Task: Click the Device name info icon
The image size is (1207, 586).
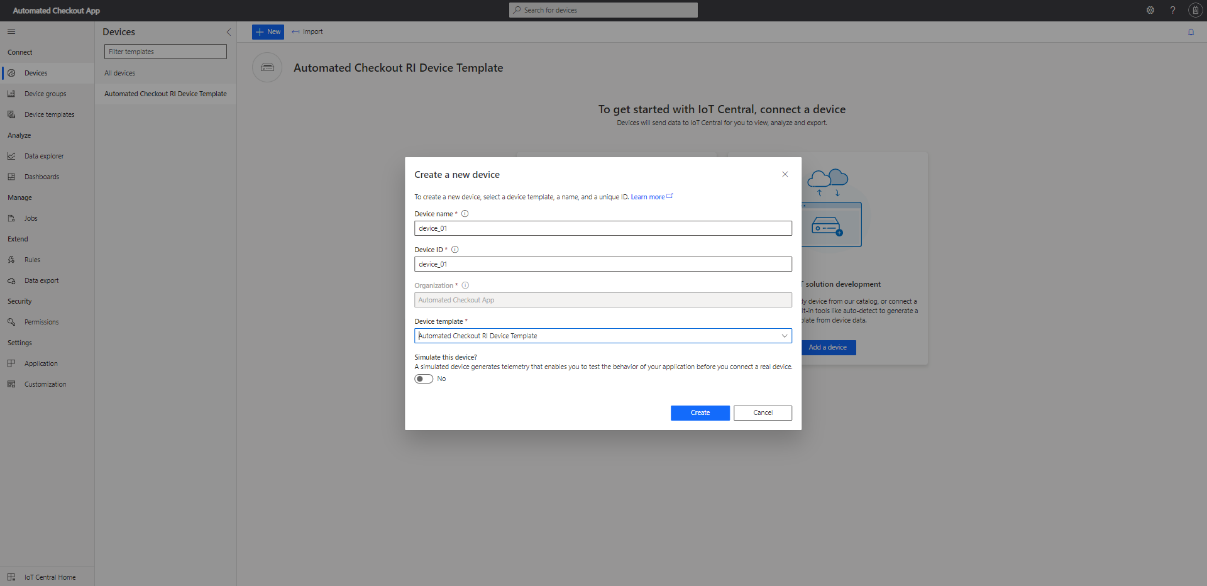Action: [465, 213]
